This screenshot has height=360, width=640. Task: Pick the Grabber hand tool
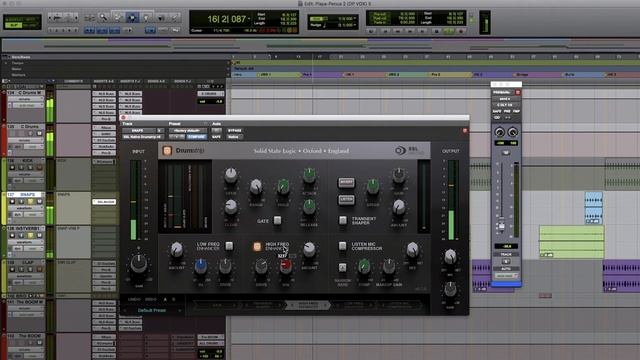146,18
